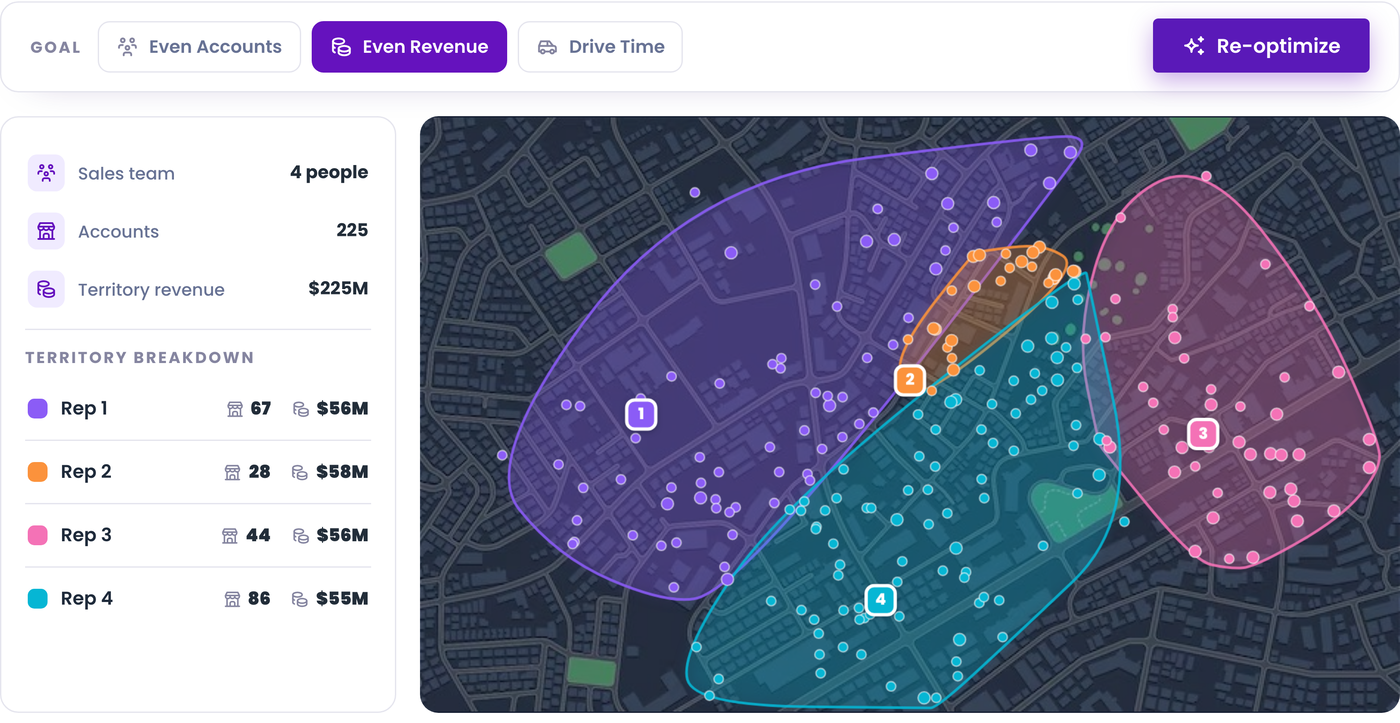The image size is (1400, 723).
Task: Click the storefront icon in Rep 2 row
Action: tap(233, 472)
